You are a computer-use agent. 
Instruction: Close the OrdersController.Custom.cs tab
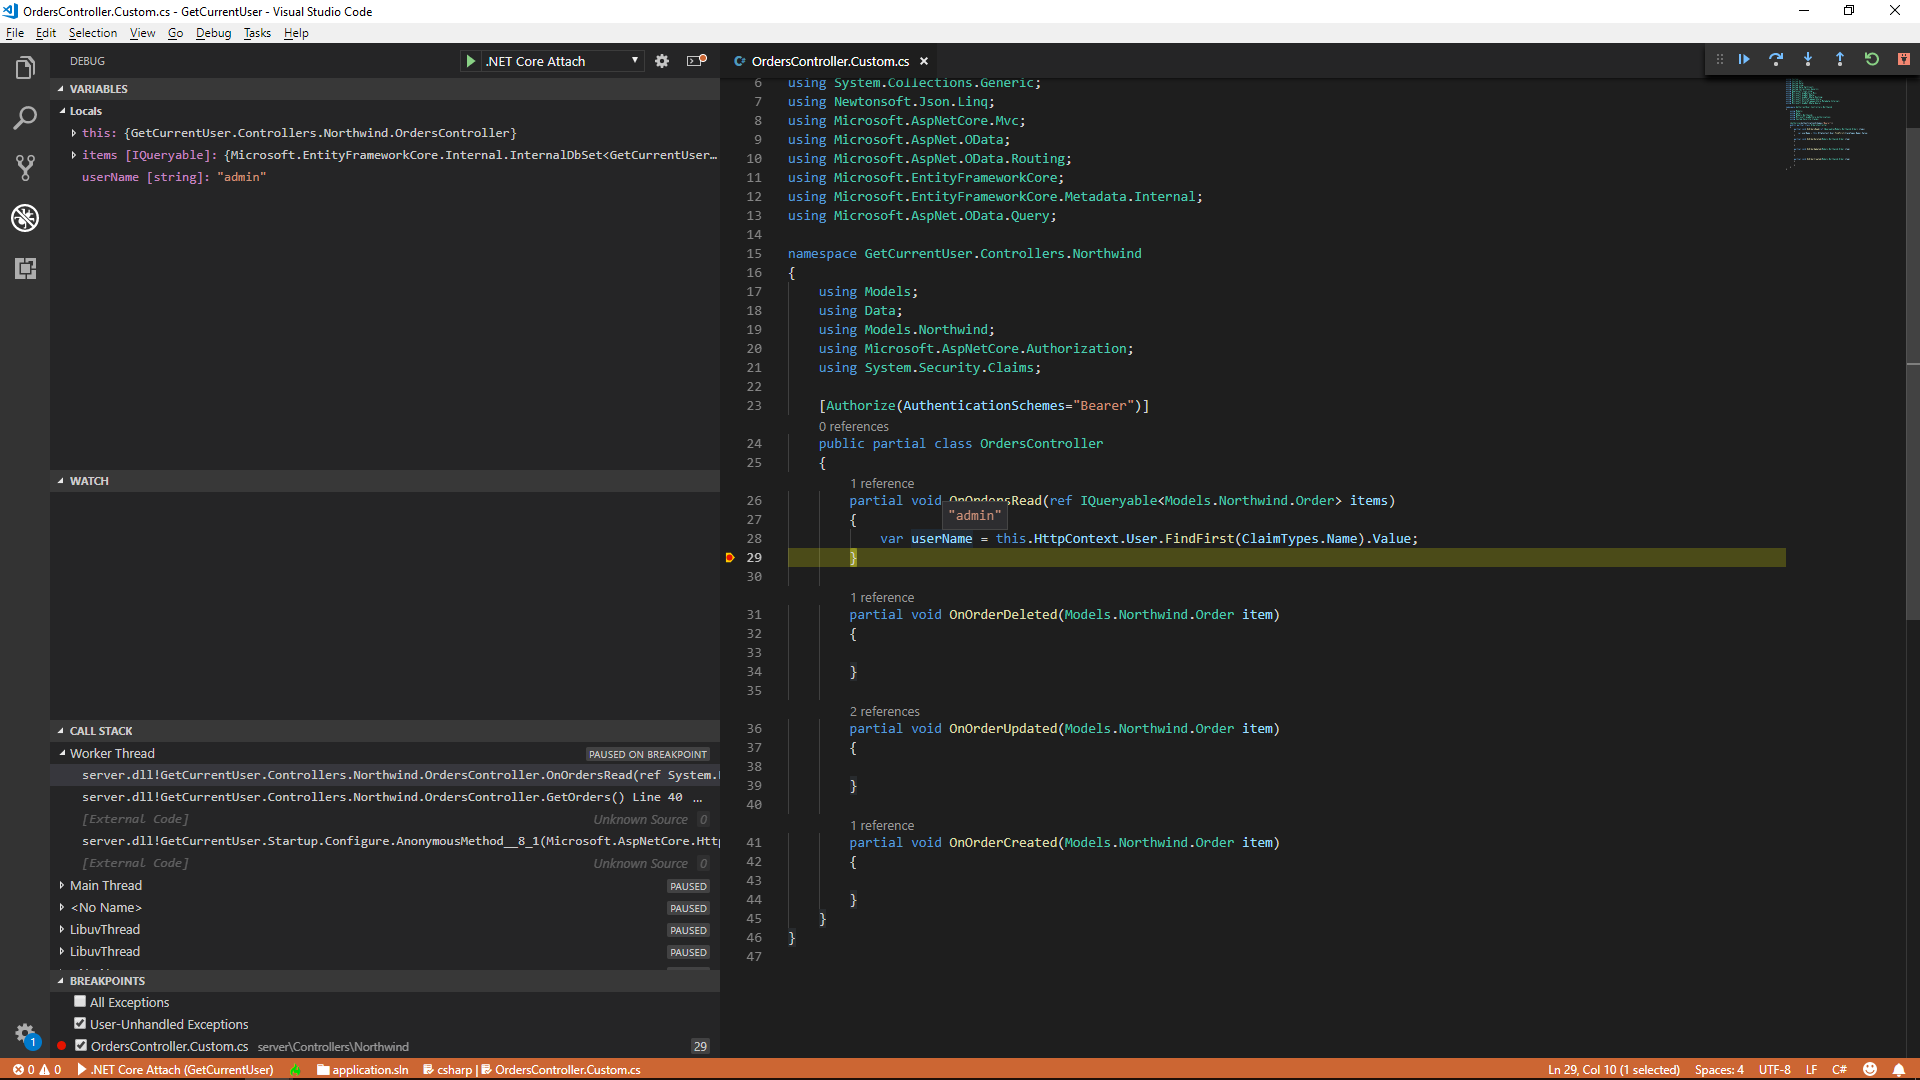pyautogui.click(x=924, y=61)
